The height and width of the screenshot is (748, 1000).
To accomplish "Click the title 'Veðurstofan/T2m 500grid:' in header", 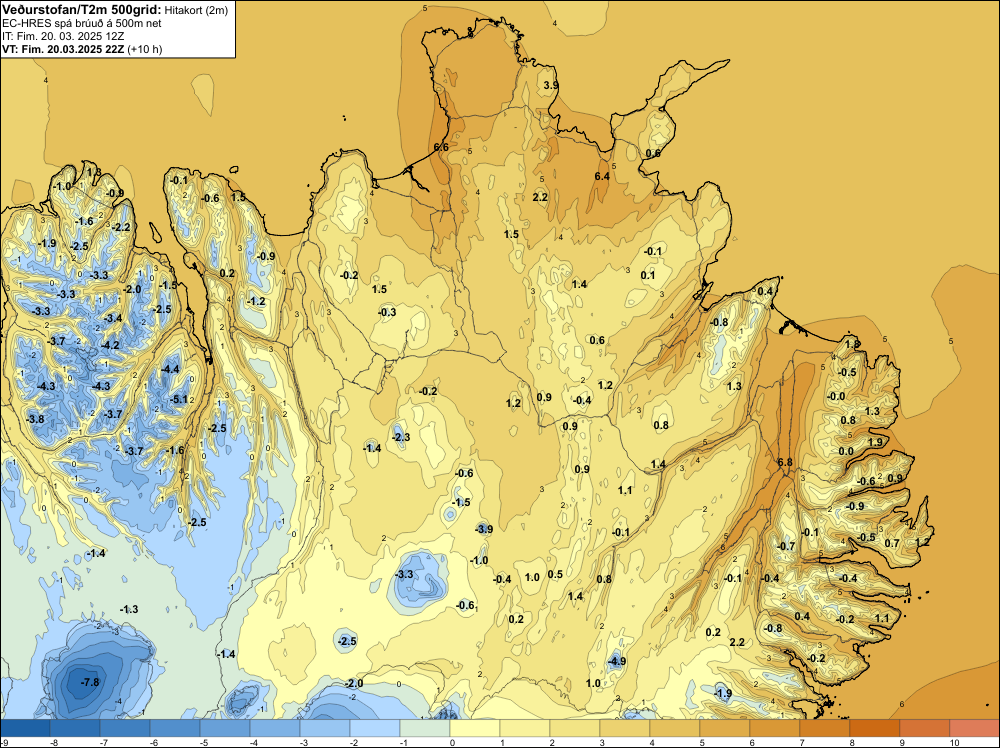I will (x=82, y=9).
